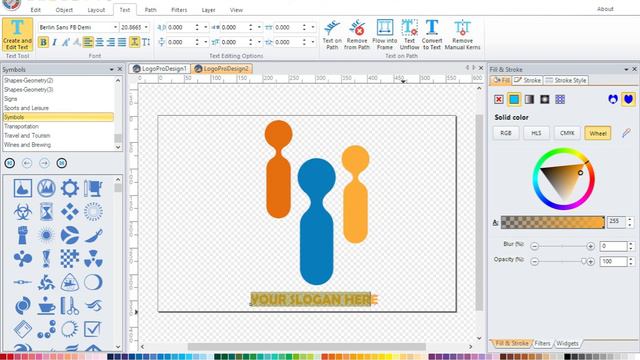Toggle Bold formatting
Viewport: 640px width, 360px height.
(43, 42)
